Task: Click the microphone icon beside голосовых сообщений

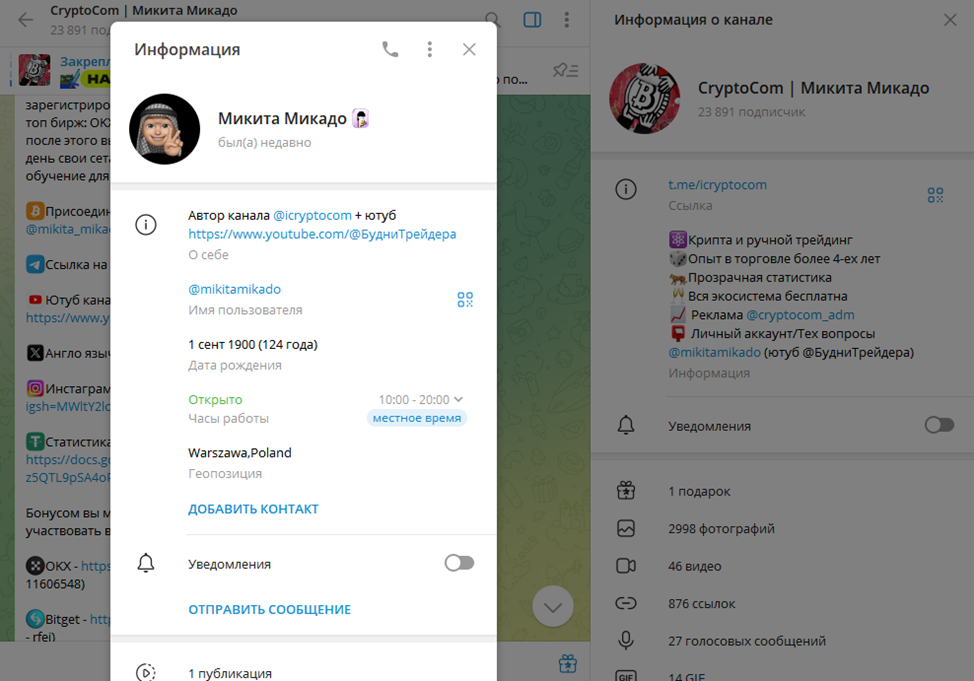Action: (x=626, y=640)
